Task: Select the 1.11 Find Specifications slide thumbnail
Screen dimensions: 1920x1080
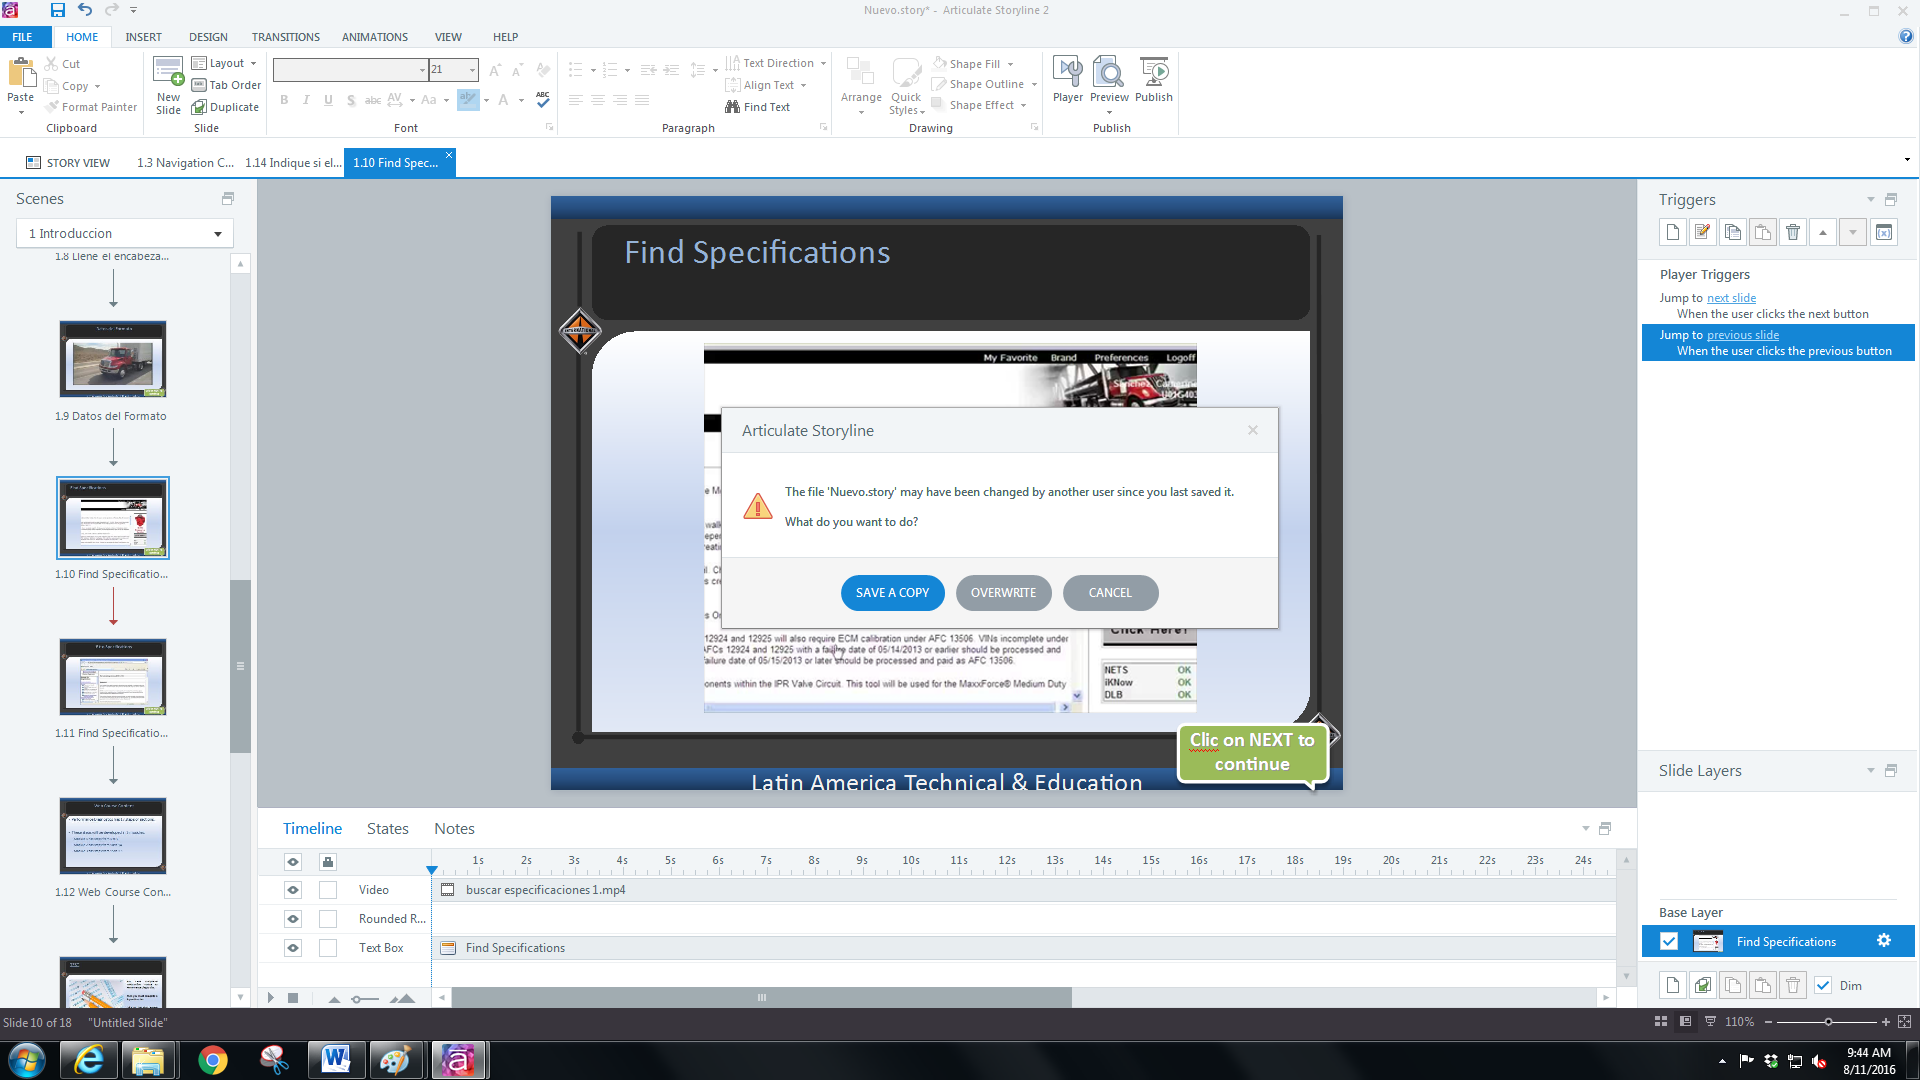Action: point(112,677)
